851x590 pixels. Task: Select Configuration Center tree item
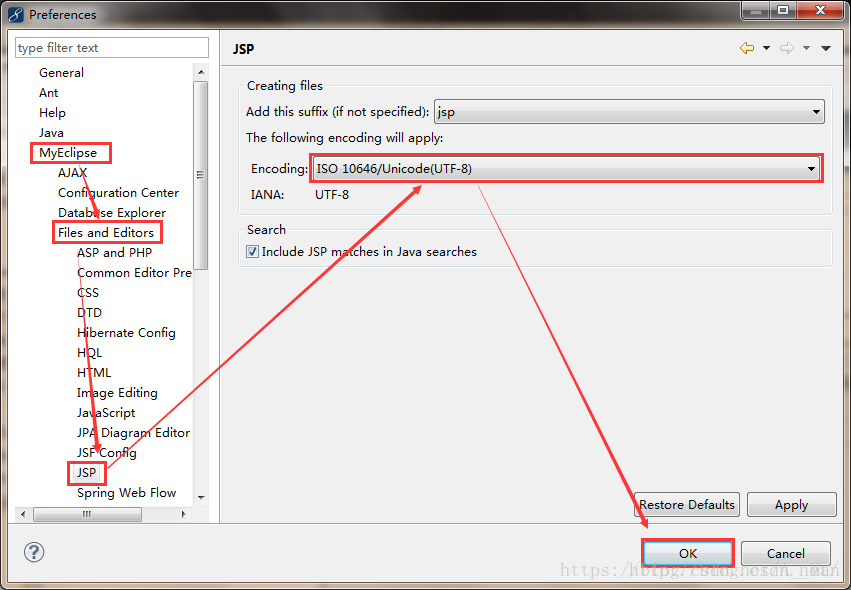click(118, 193)
